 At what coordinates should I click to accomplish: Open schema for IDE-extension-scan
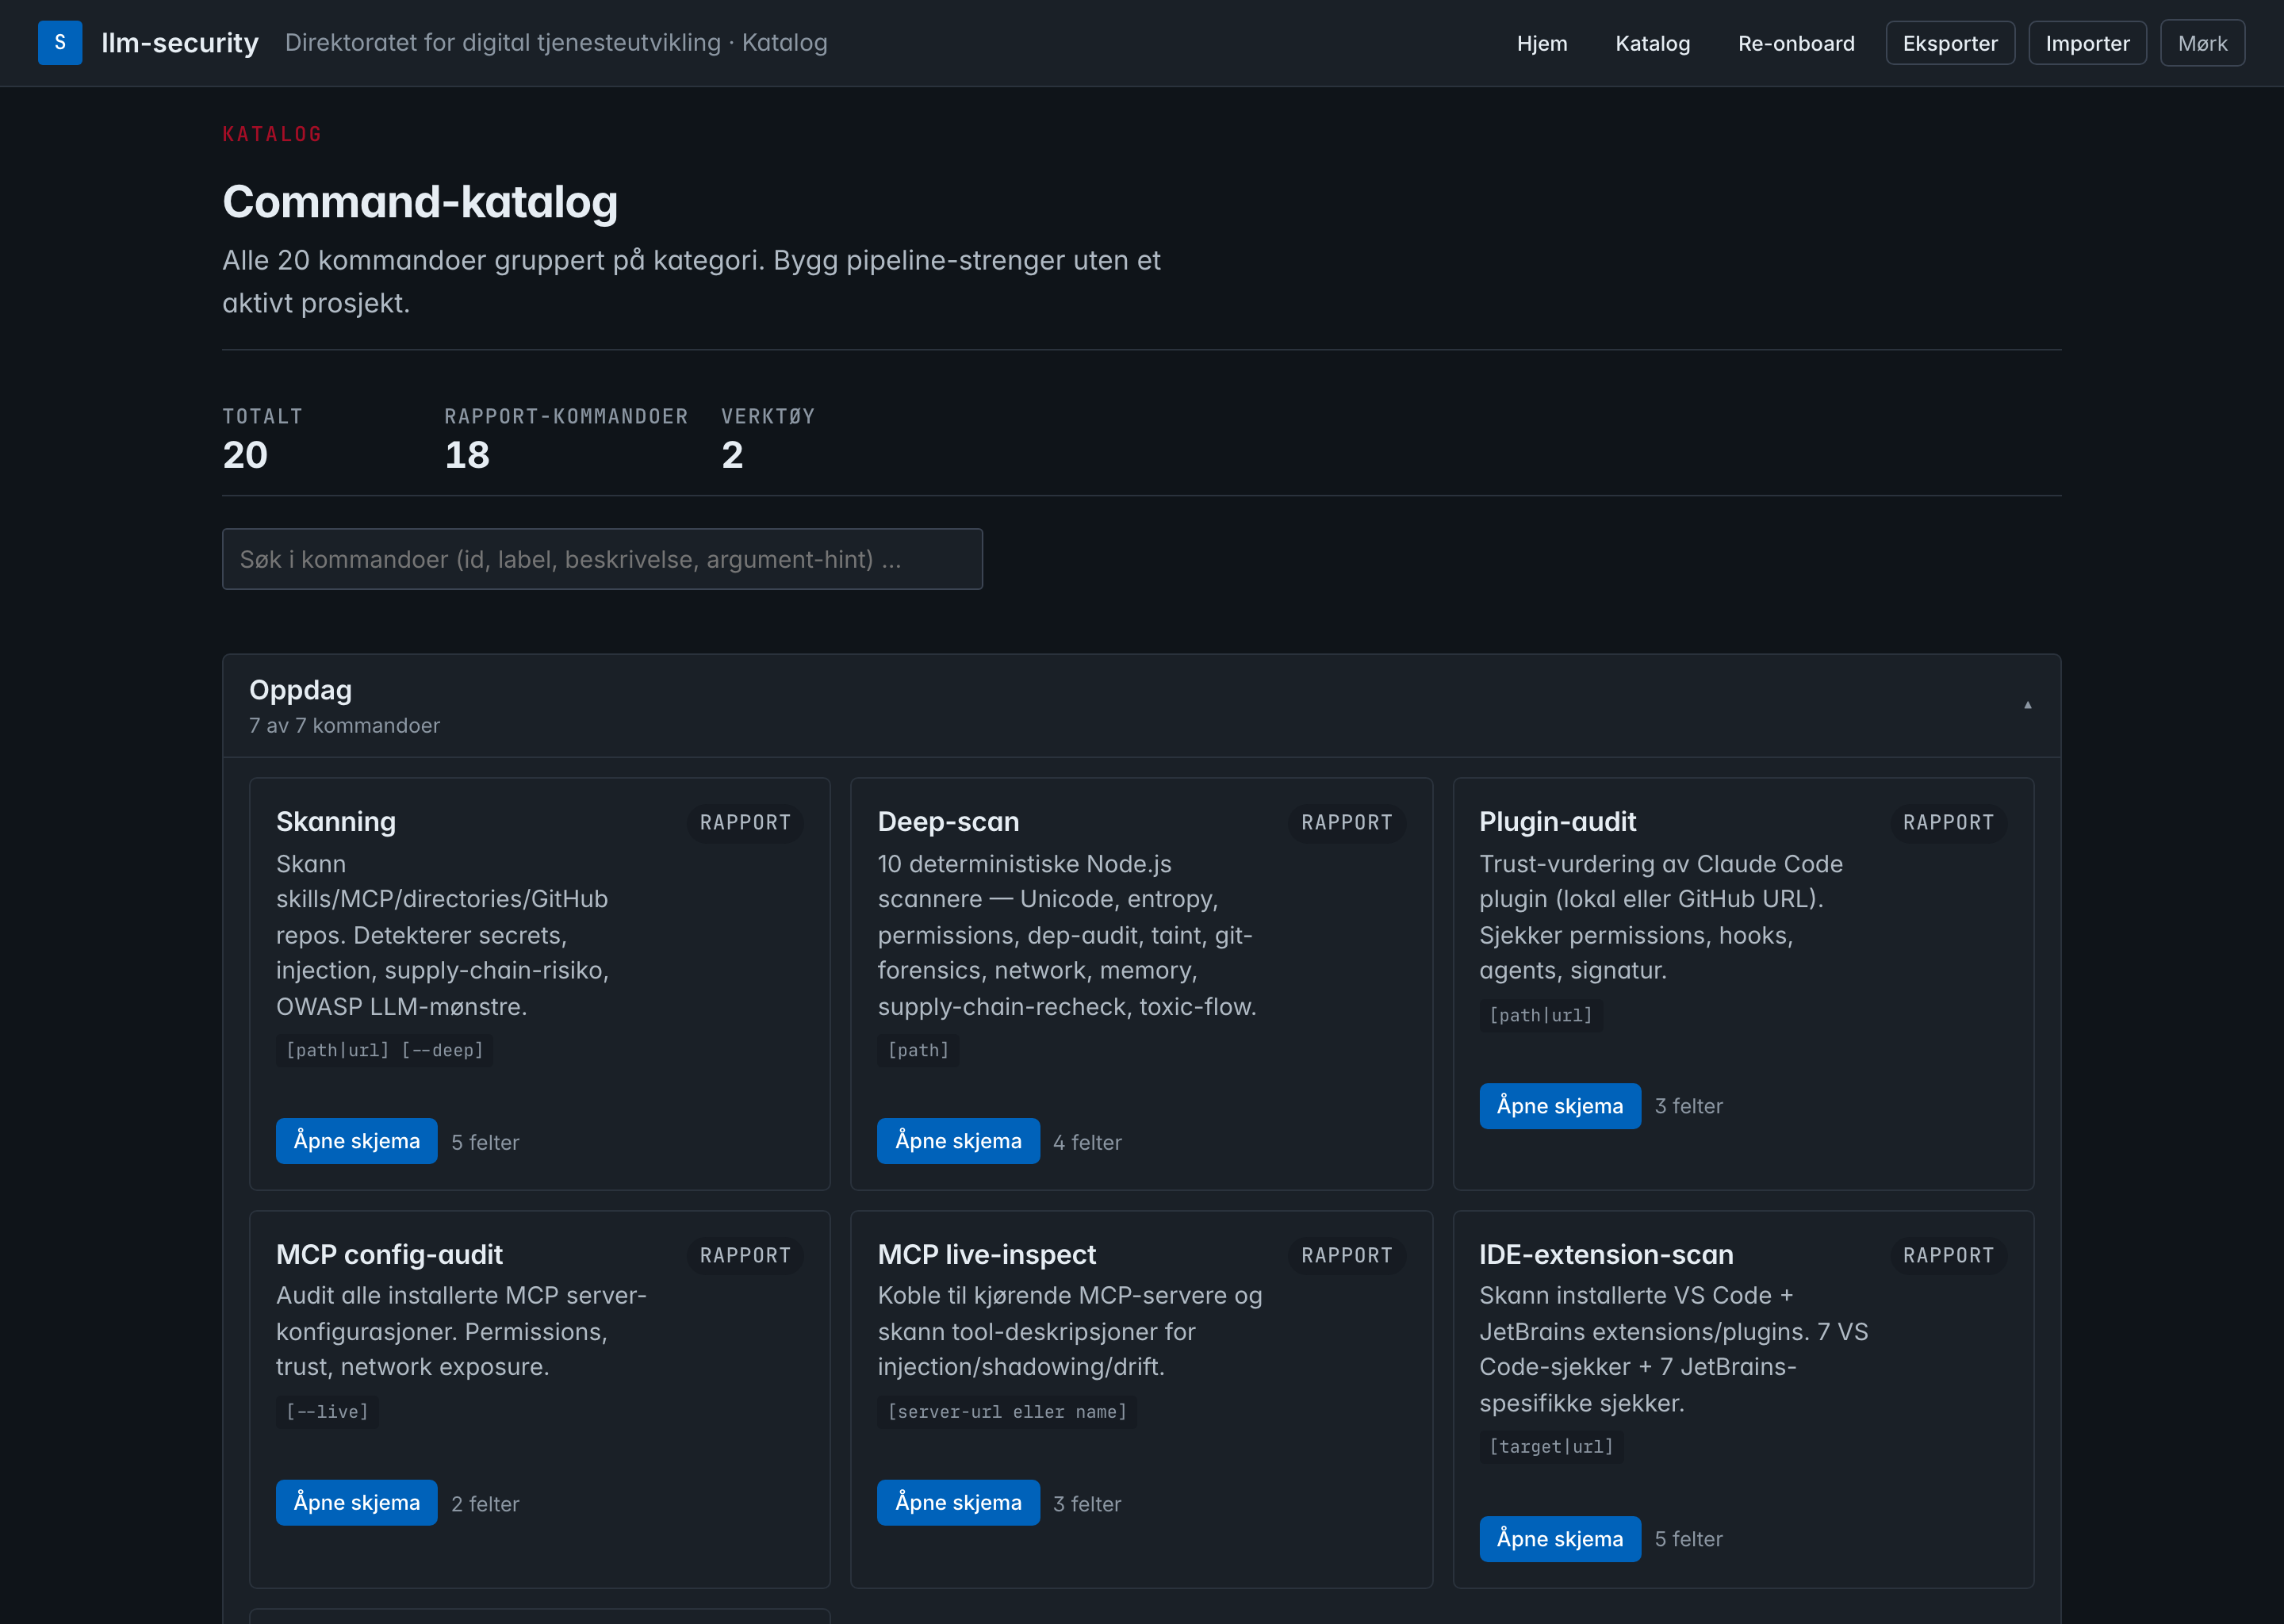[x=1560, y=1539]
